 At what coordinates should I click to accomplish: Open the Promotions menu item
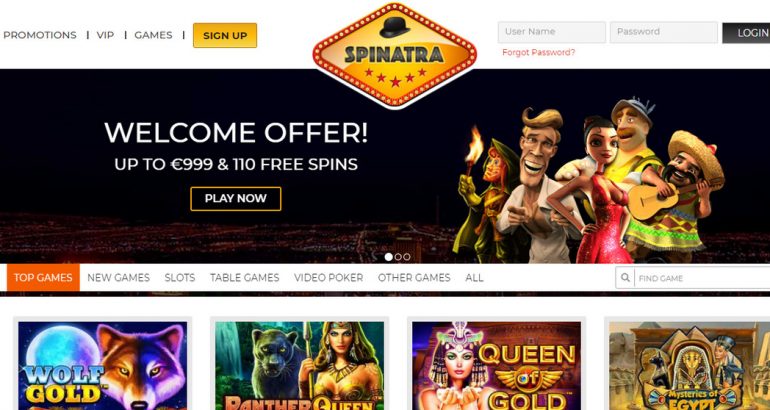pyautogui.click(x=40, y=35)
